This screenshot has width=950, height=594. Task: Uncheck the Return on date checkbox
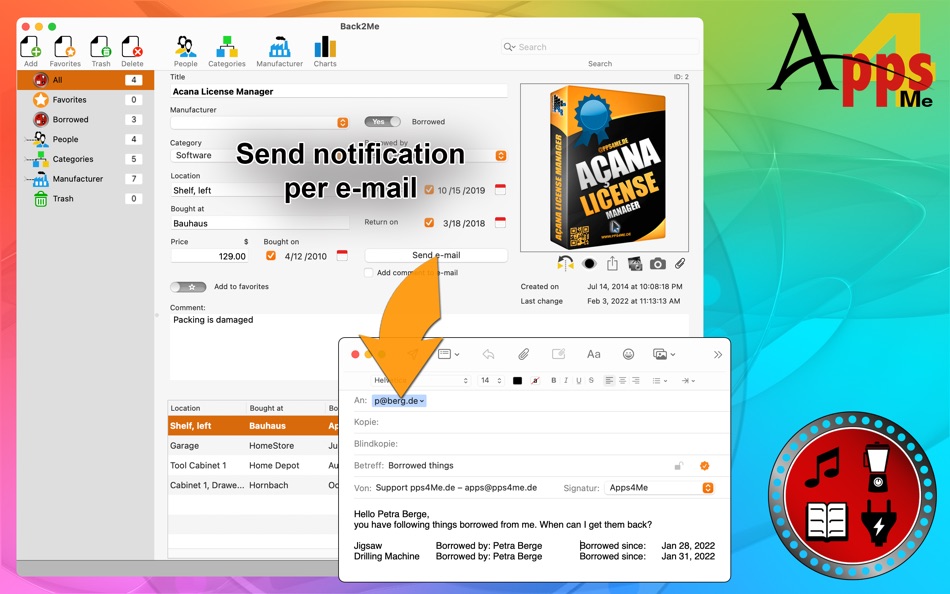[x=429, y=222]
